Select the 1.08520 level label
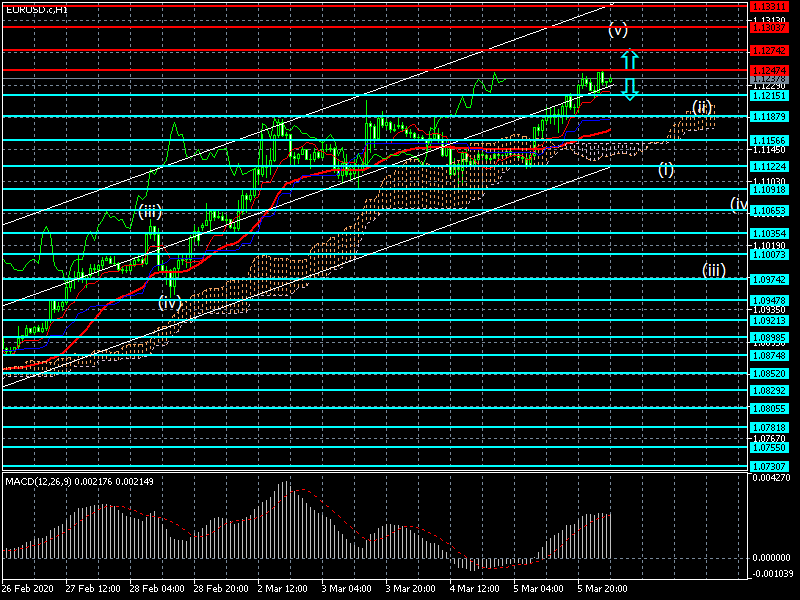The width and height of the screenshot is (800, 600). [768, 373]
